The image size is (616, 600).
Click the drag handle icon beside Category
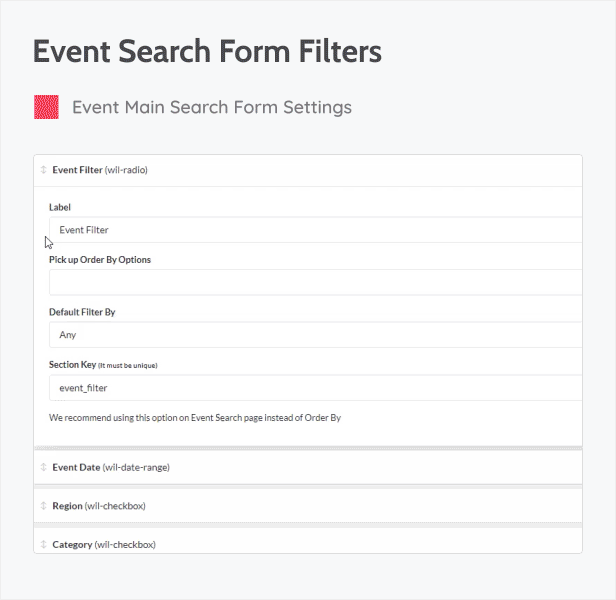coord(43,545)
